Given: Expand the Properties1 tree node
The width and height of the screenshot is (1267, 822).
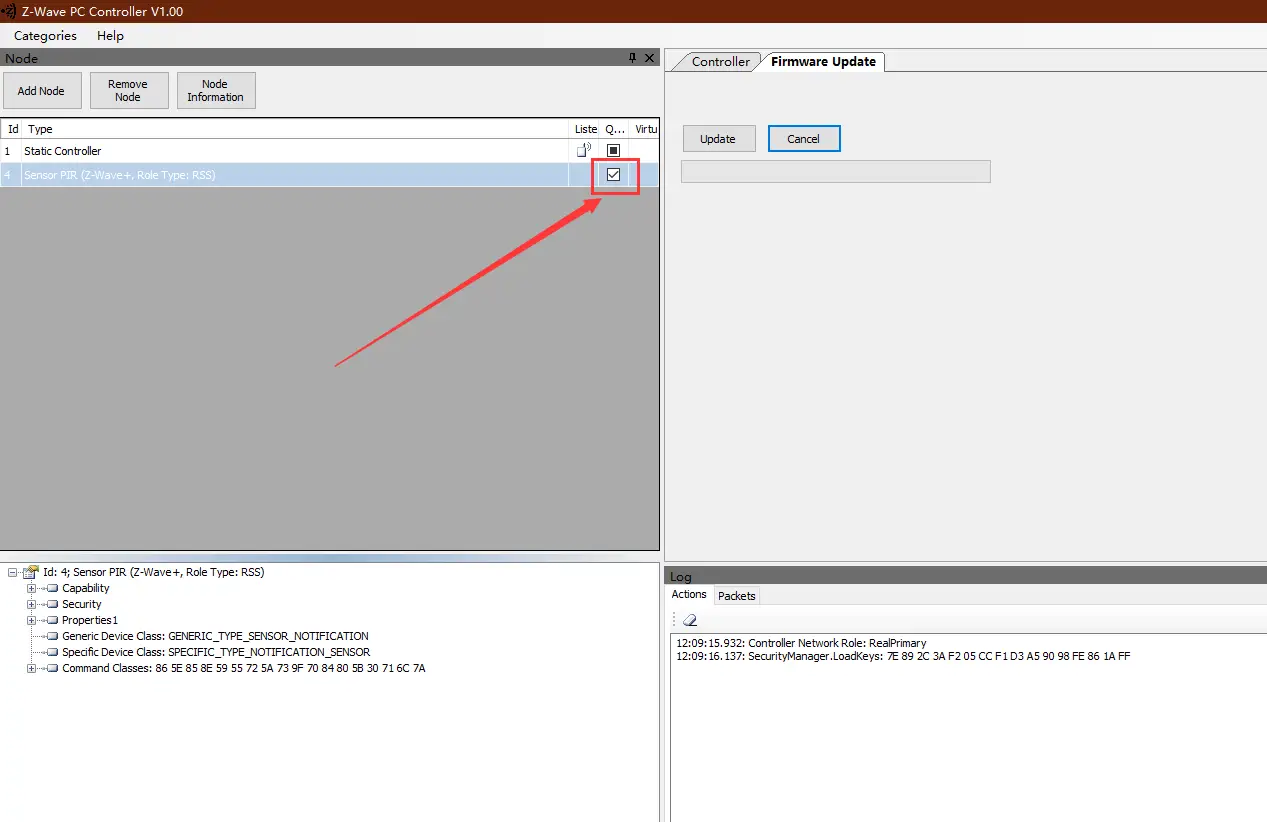Looking at the screenshot, I should [31, 620].
